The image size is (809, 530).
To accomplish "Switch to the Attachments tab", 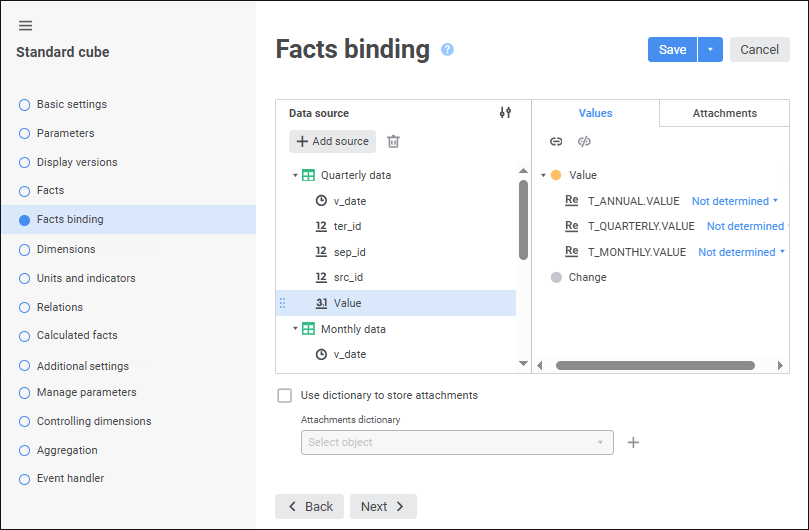I will (724, 113).
